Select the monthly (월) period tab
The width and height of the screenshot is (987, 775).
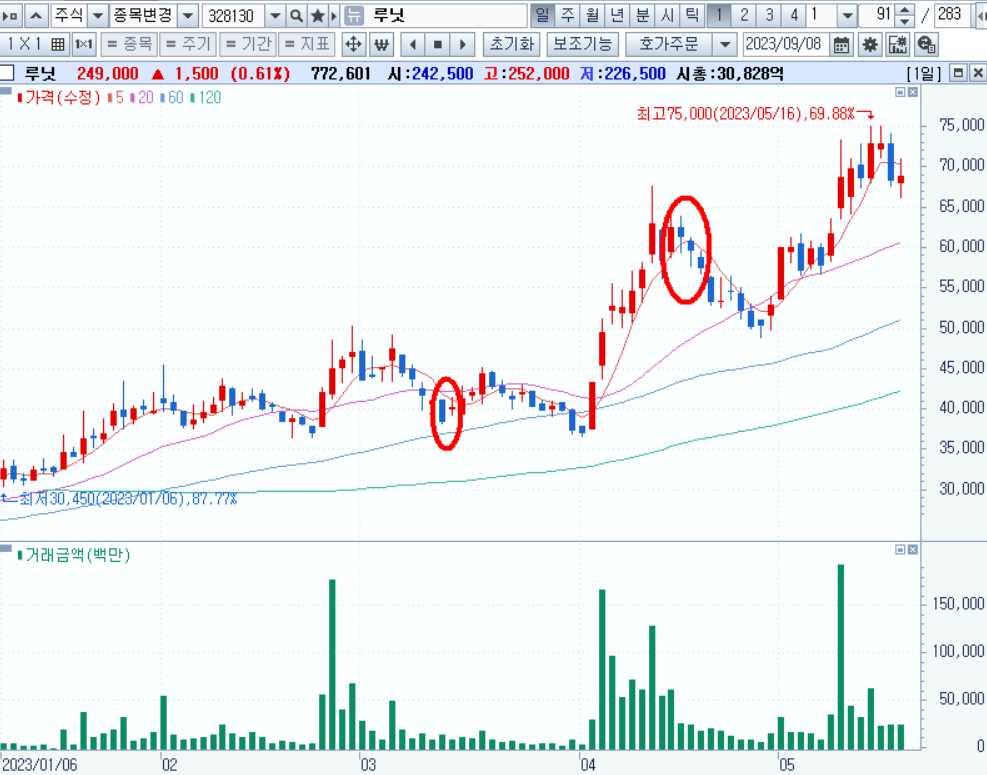pyautogui.click(x=592, y=15)
